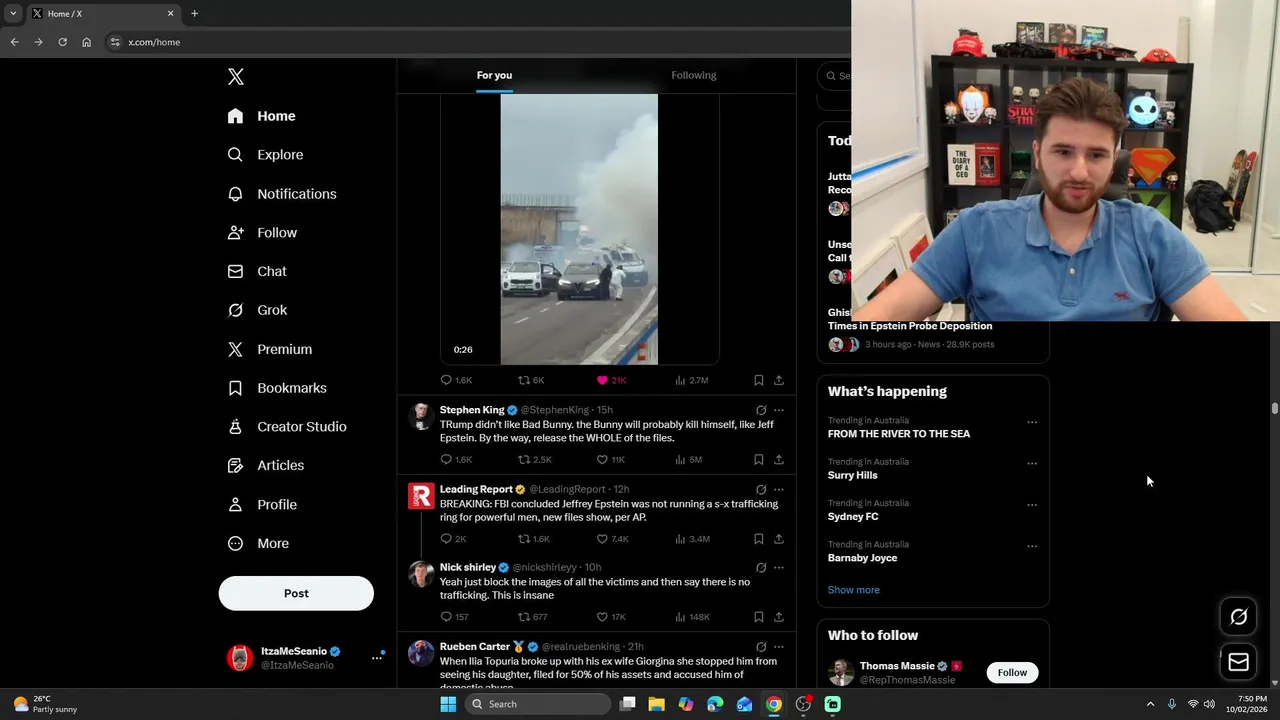Viewport: 1280px width, 720px height.
Task: Bookmark the video post
Action: click(758, 380)
